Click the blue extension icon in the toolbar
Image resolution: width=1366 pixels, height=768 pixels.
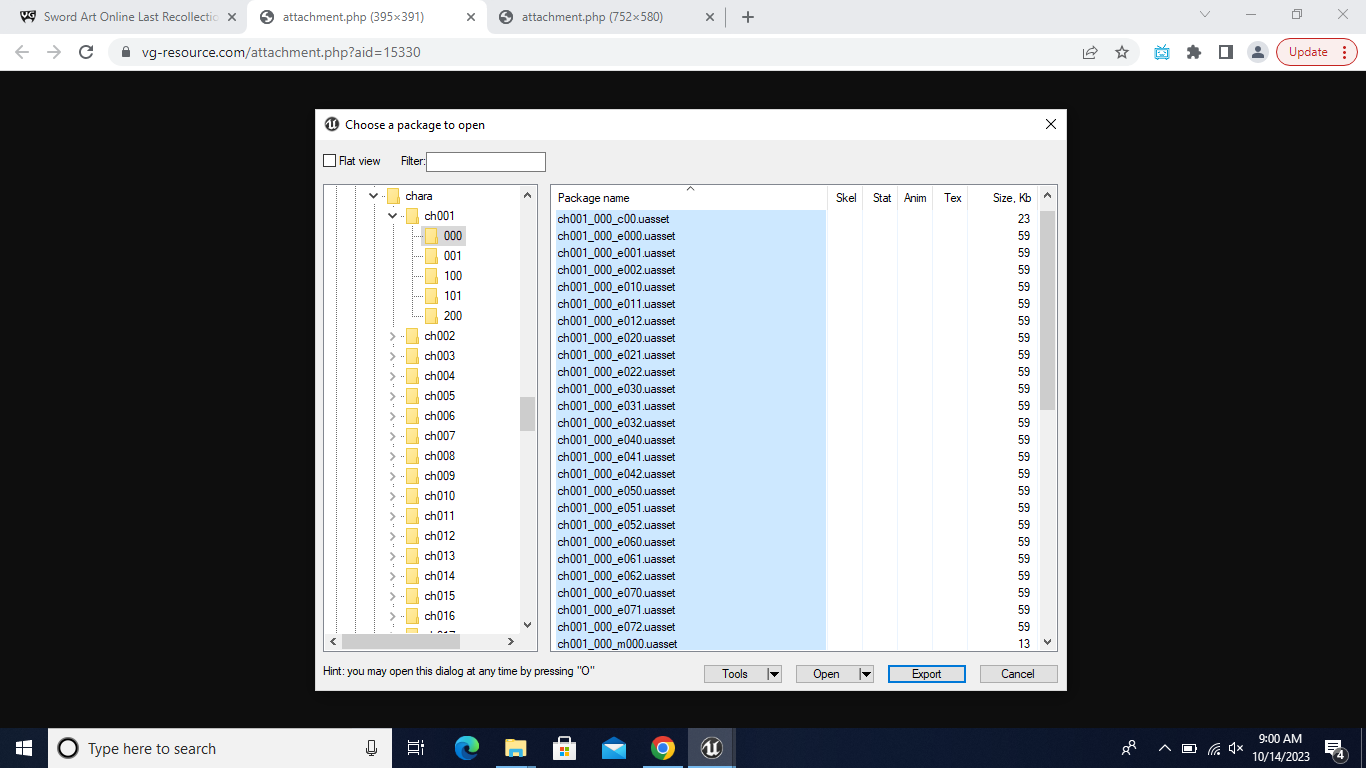pos(1161,52)
